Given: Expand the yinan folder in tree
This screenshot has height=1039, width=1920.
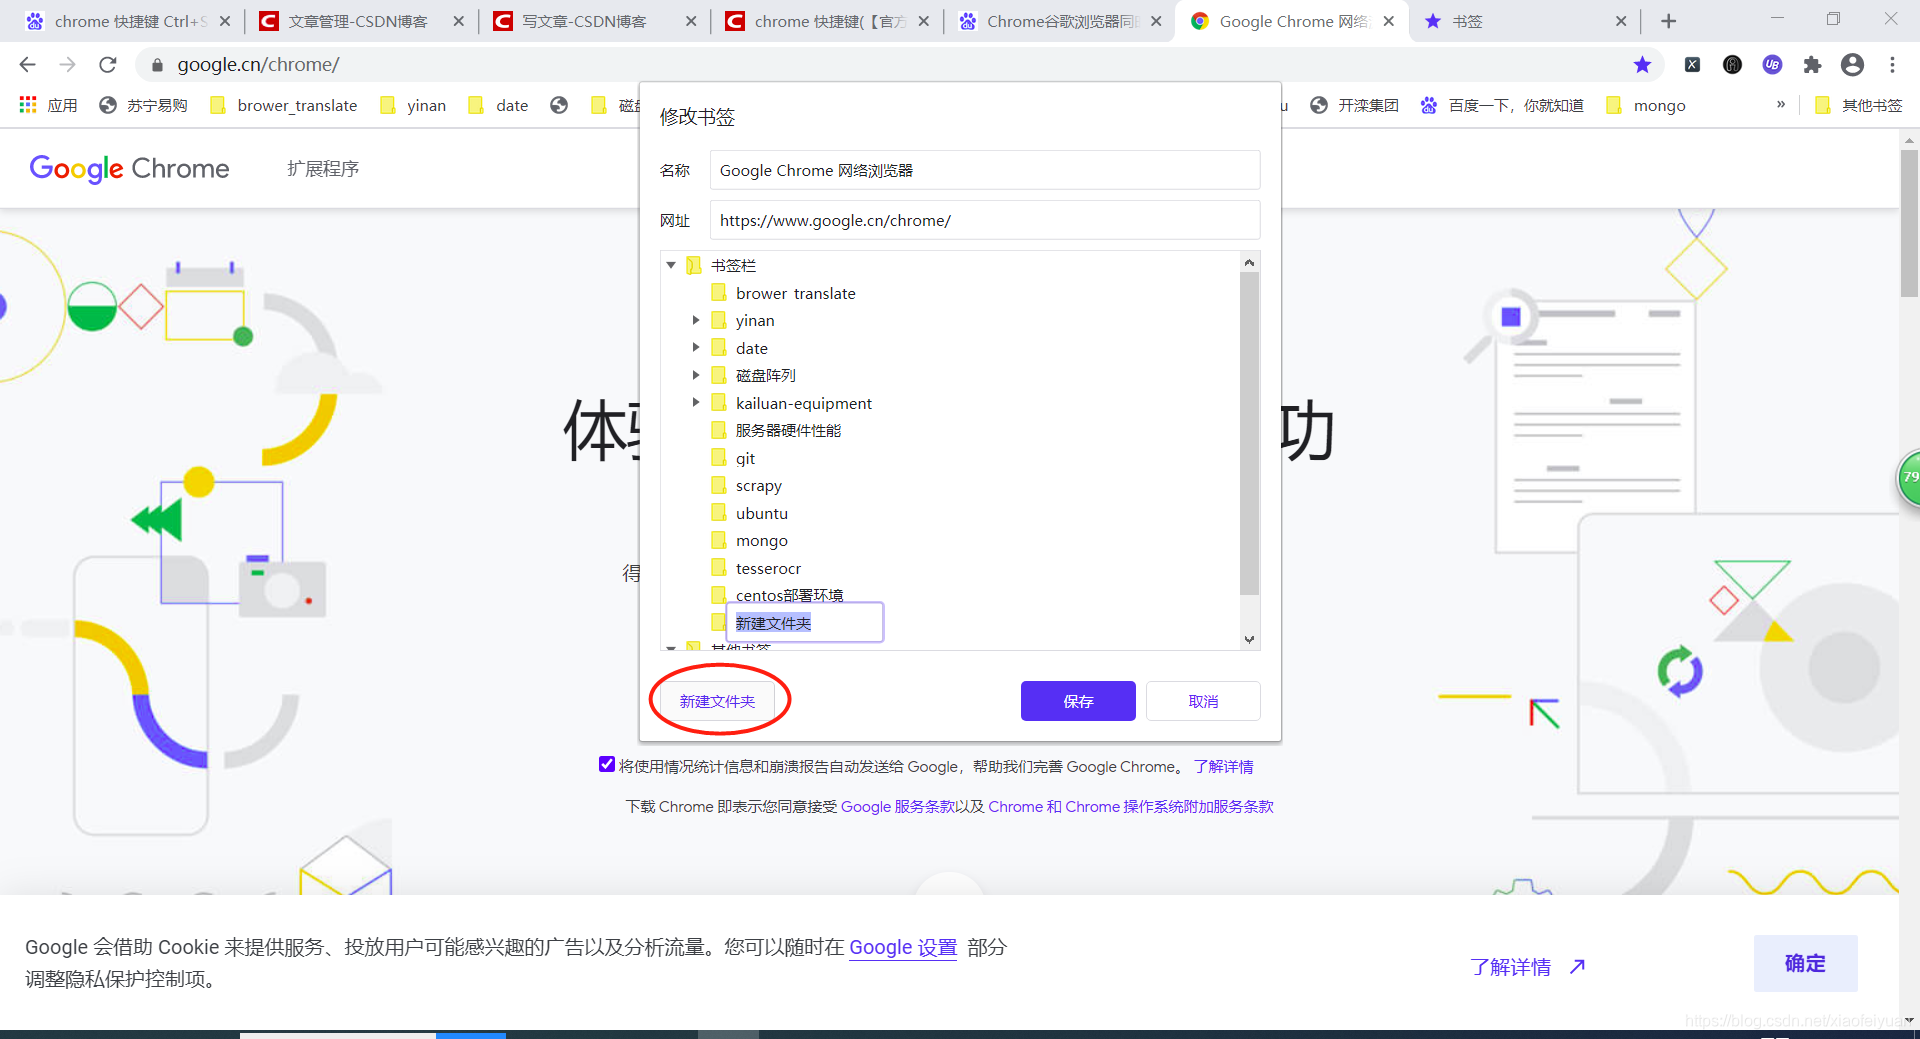Looking at the screenshot, I should (x=696, y=320).
